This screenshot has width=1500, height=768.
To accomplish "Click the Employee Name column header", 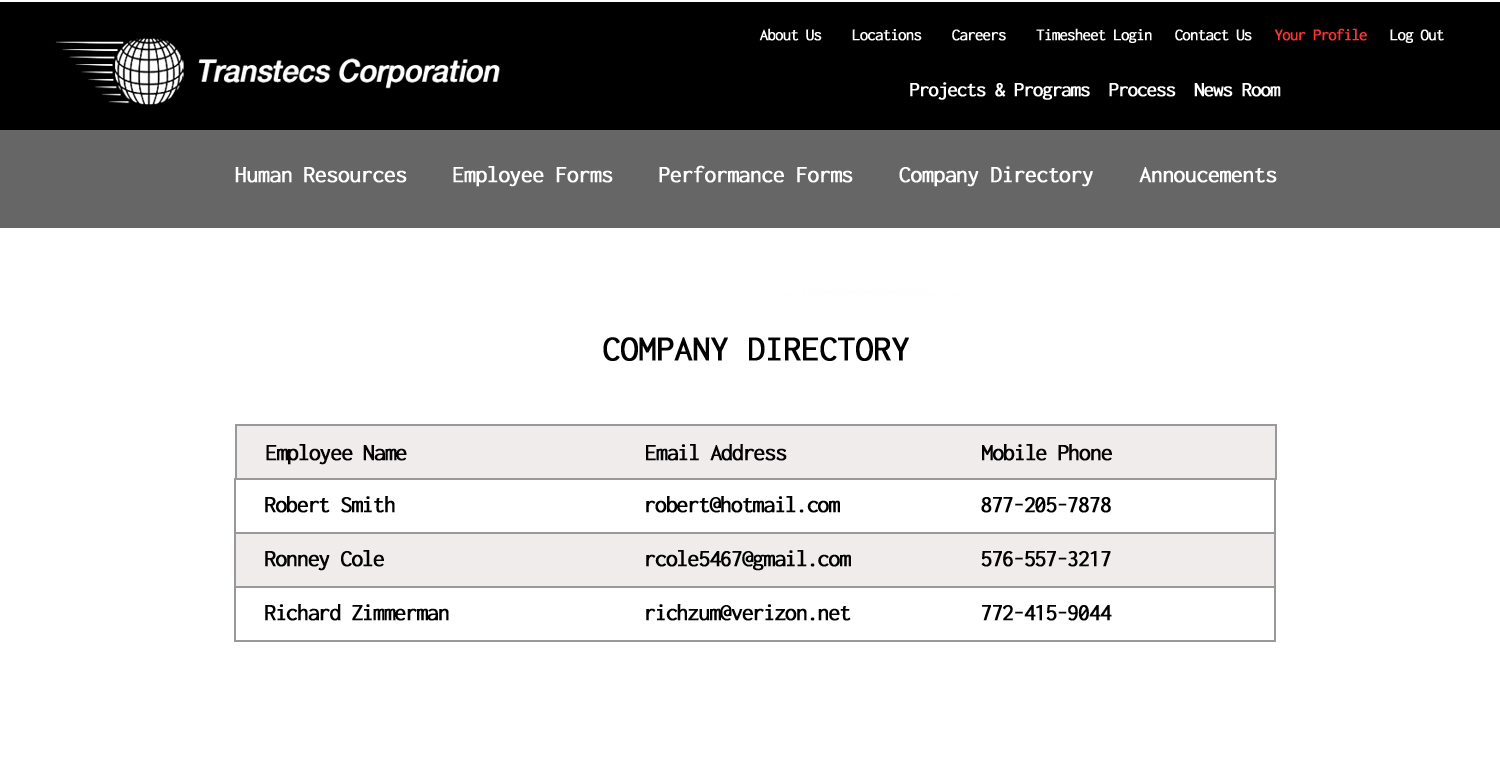I will point(335,453).
